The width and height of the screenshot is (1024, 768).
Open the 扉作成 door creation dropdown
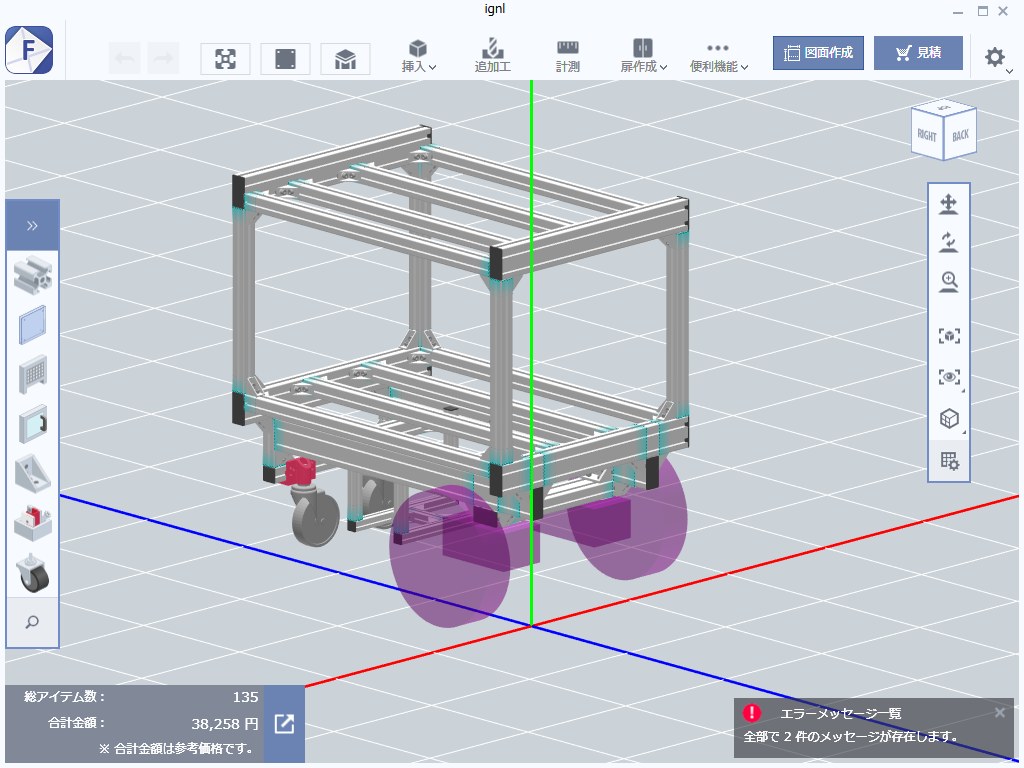[x=643, y=56]
